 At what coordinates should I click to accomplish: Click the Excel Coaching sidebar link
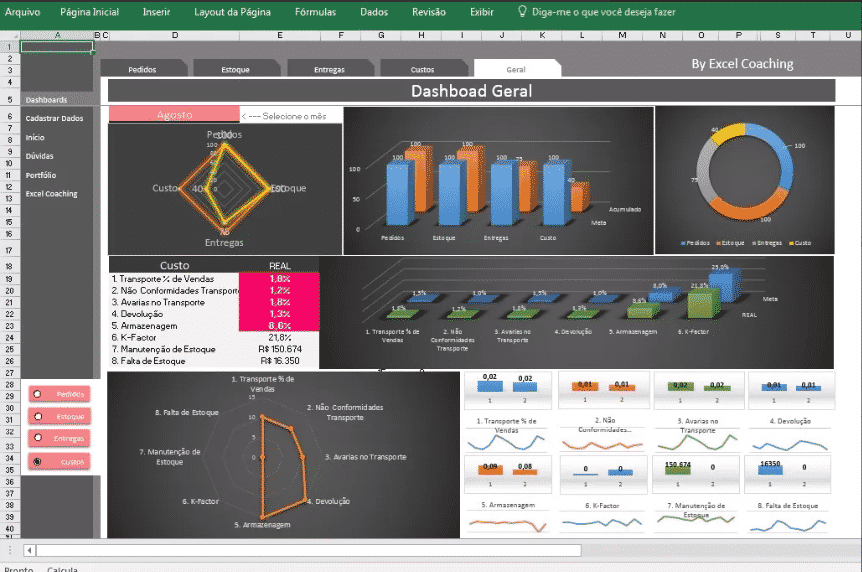51,194
